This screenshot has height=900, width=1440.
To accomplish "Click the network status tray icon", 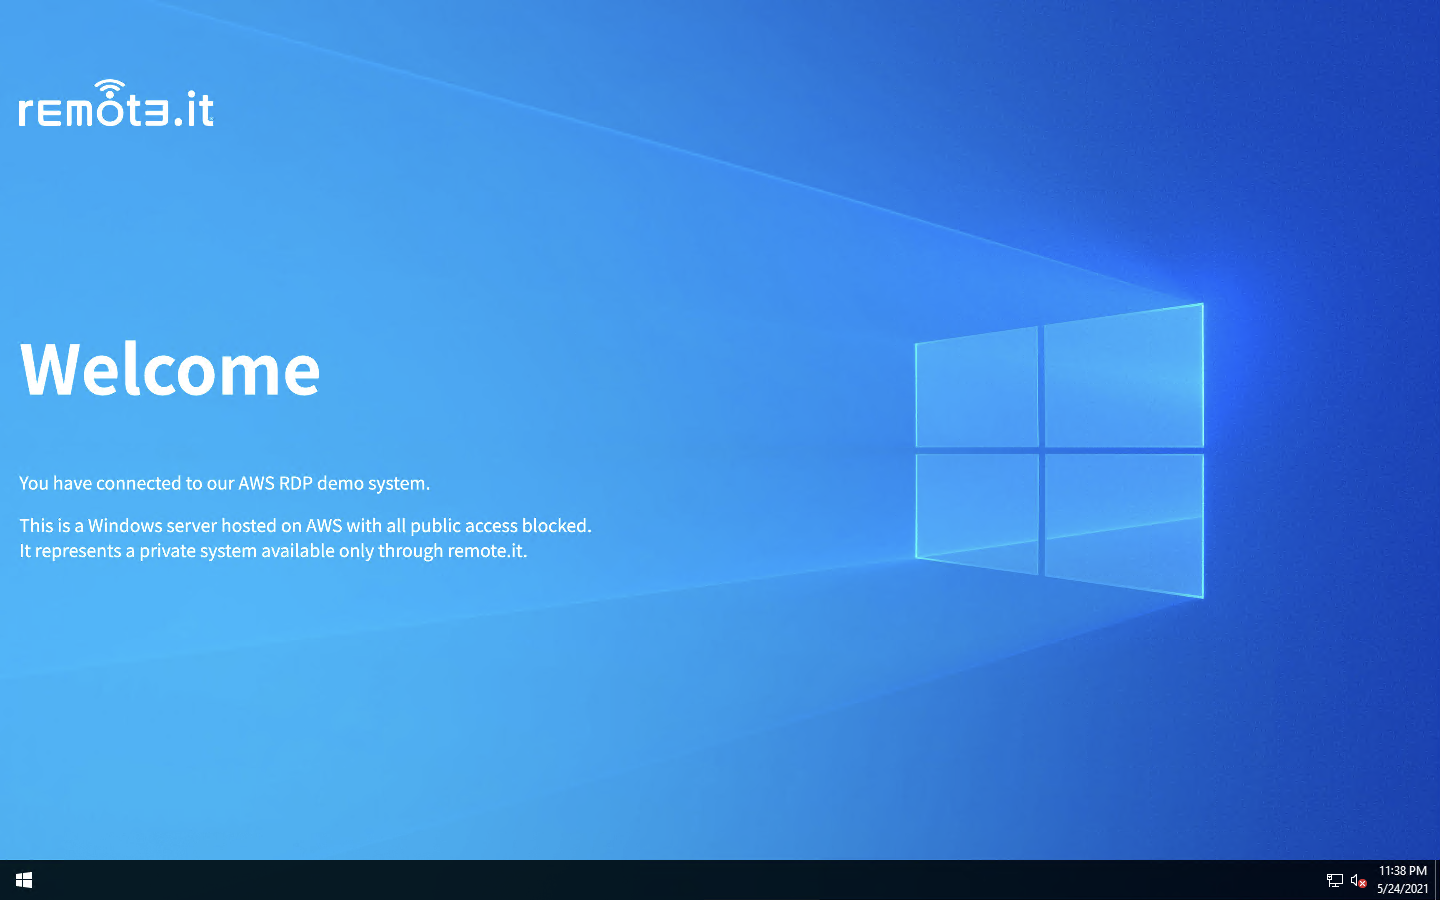I will [x=1334, y=880].
